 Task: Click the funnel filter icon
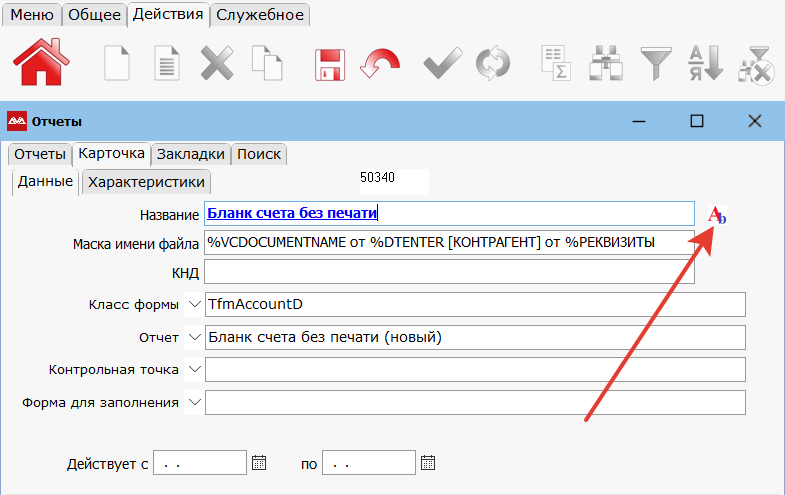click(656, 64)
